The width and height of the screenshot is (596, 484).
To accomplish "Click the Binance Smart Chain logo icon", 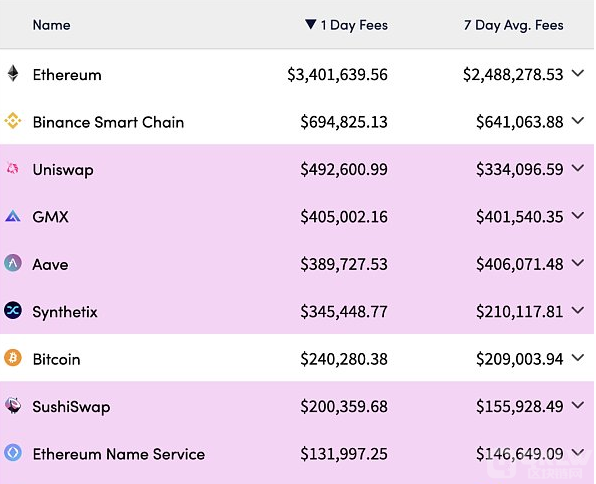I will (13, 121).
